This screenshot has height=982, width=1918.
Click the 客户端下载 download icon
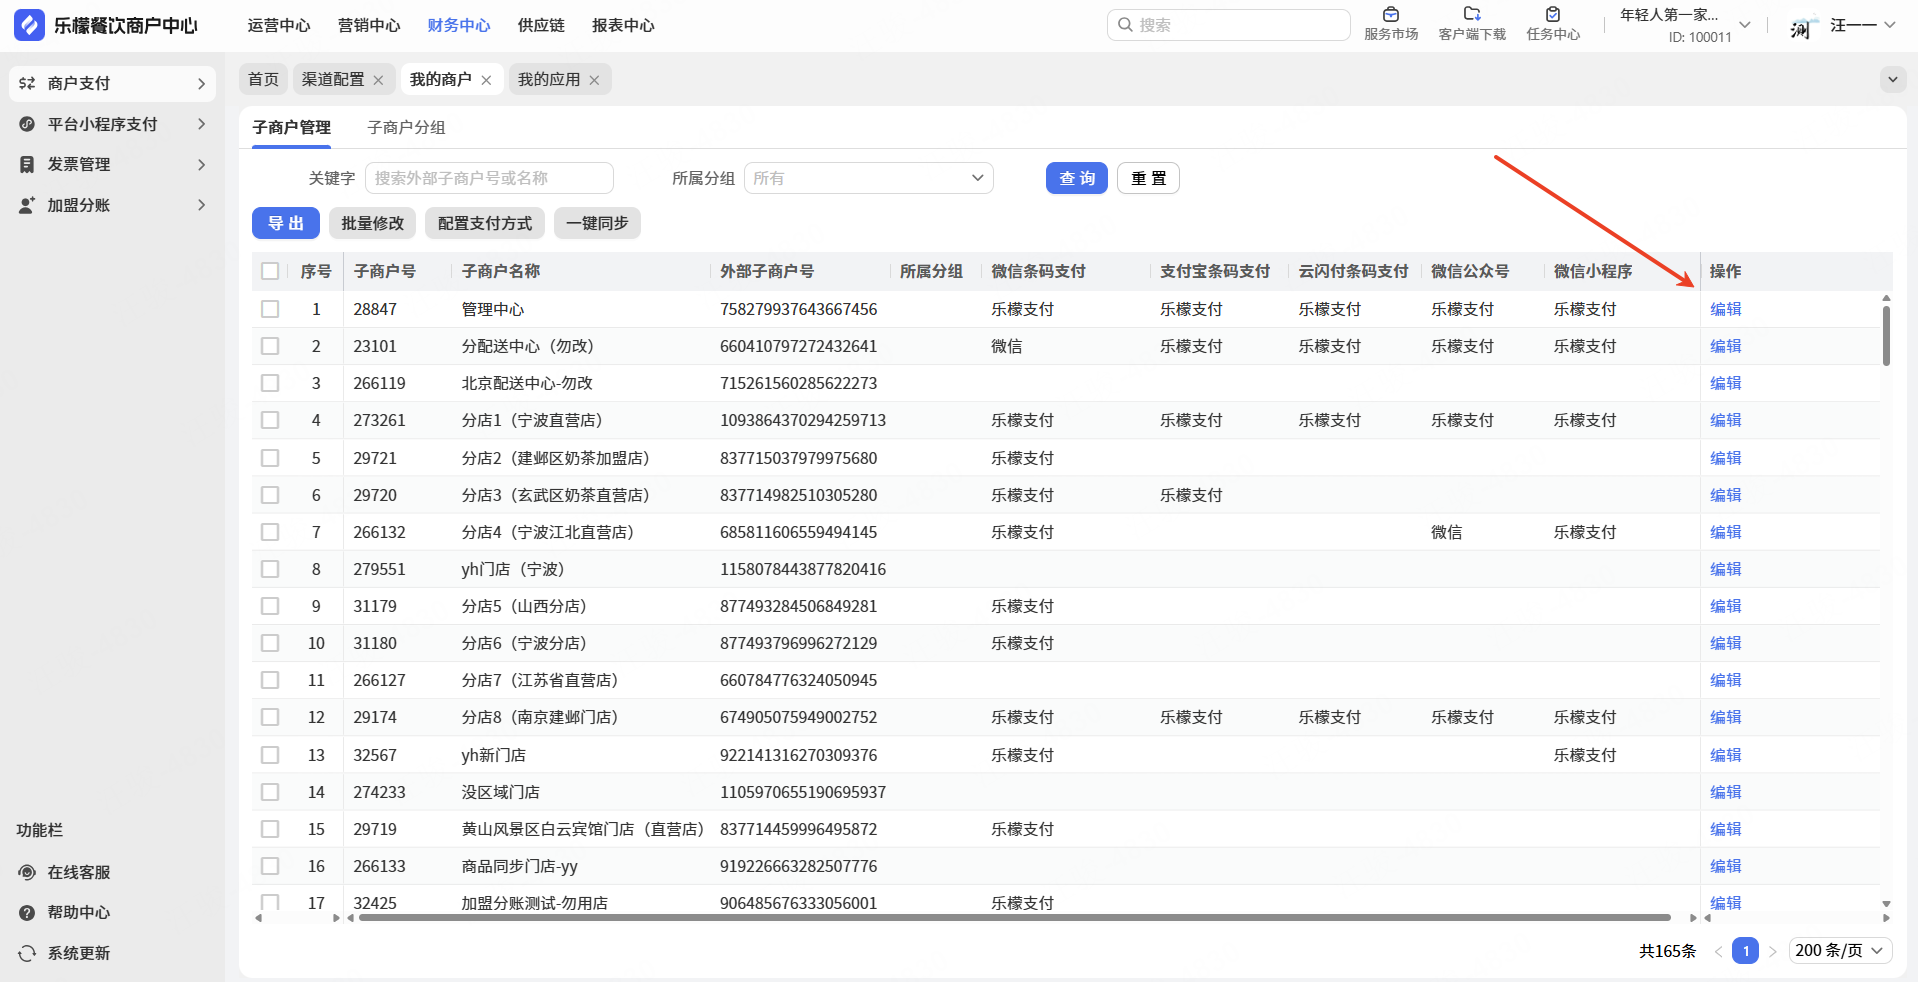[x=1471, y=15]
